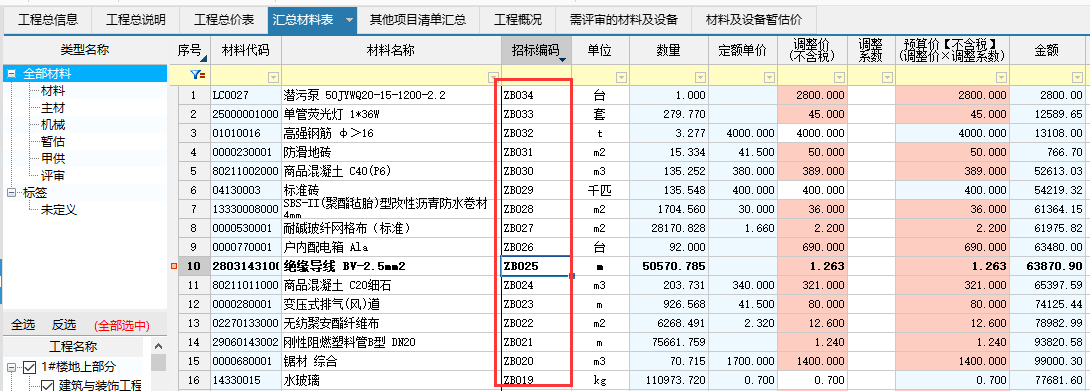
Task: Collapse the 标签 tree node
Action: (x=12, y=193)
